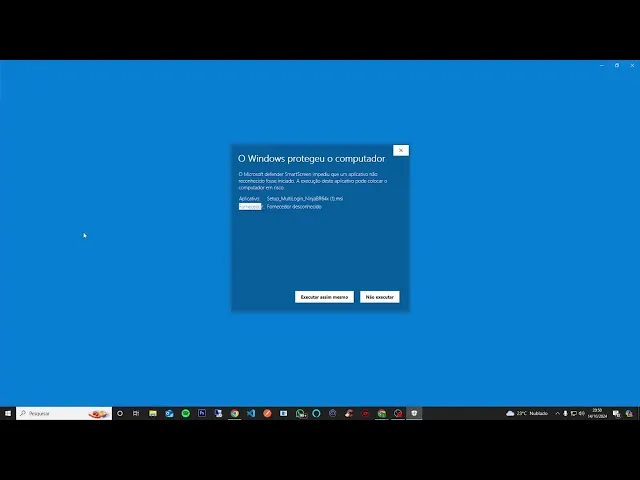This screenshot has width=640, height=480.
Task: Click 'Não executar' button
Action: coord(380,297)
